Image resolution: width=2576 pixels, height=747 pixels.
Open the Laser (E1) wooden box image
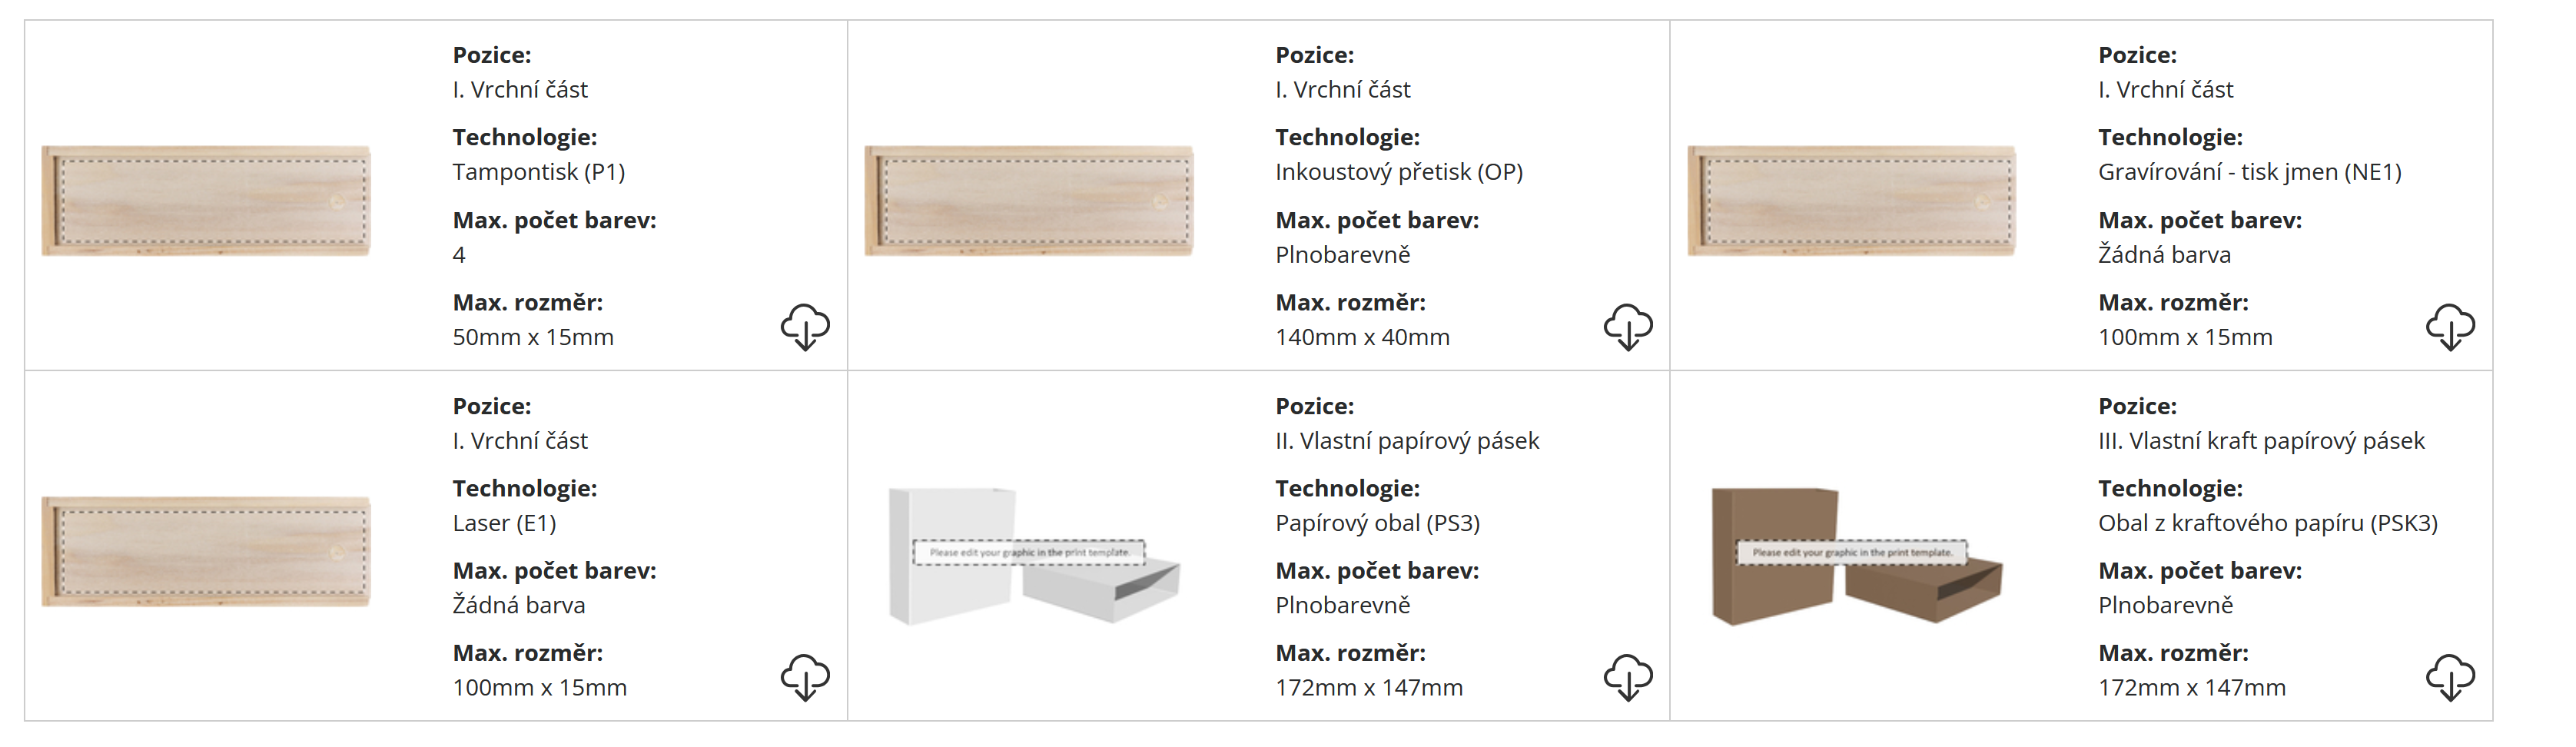[206, 552]
